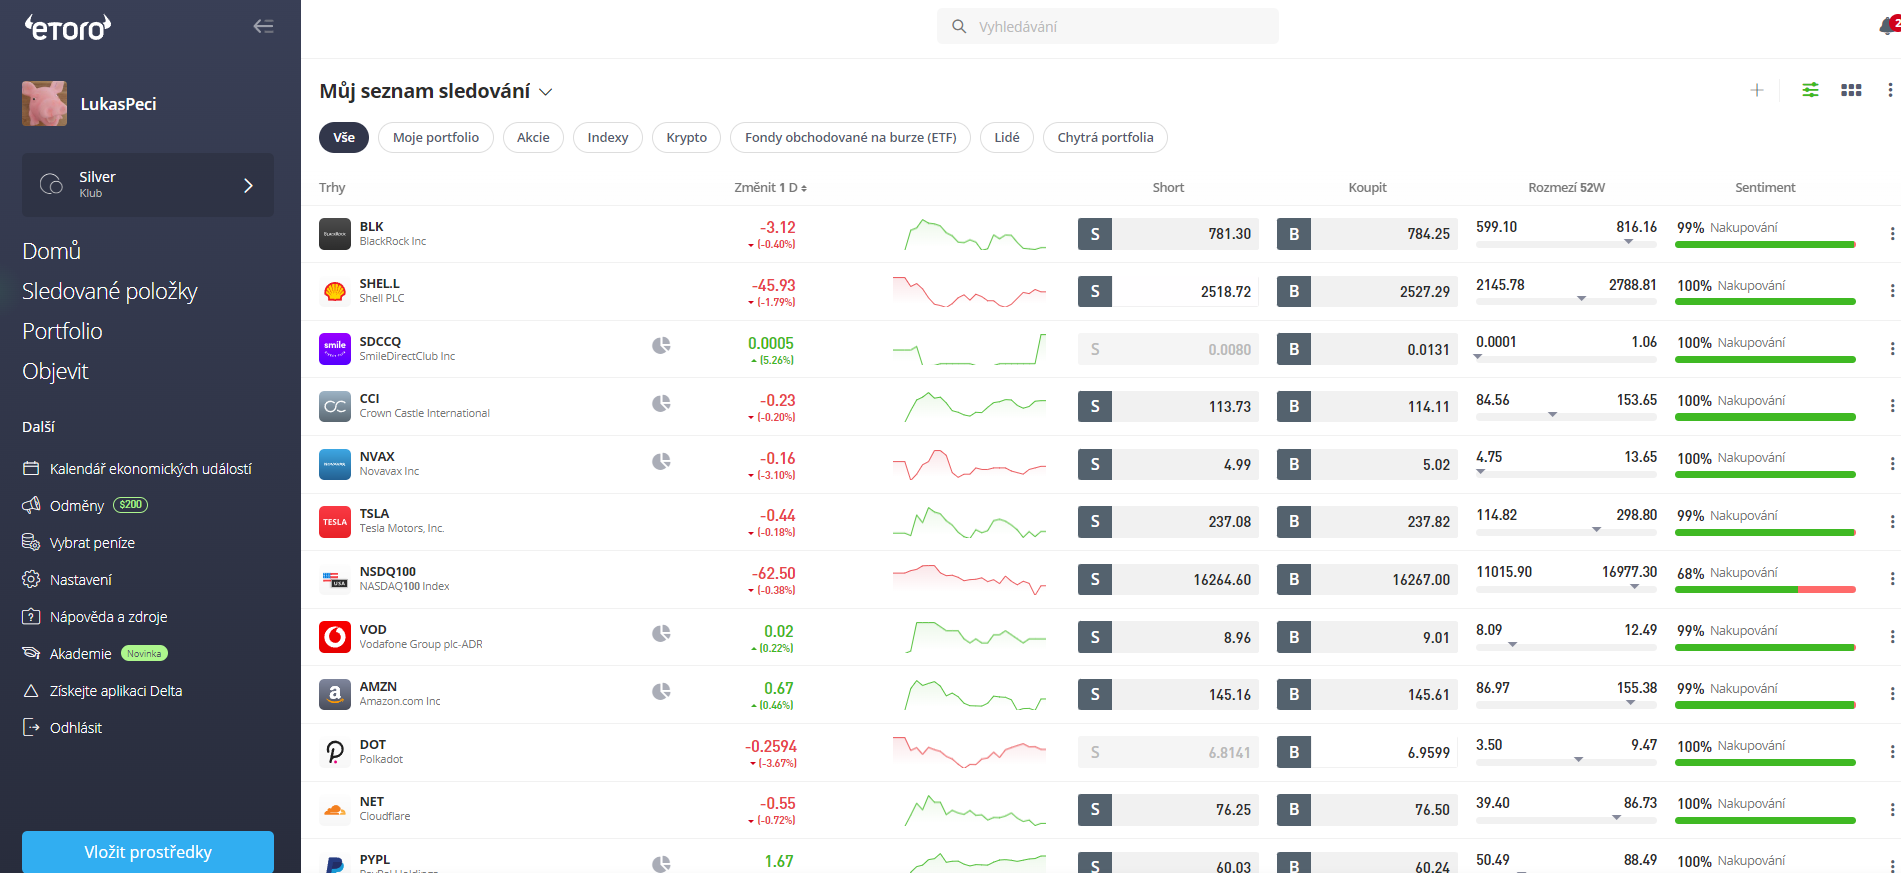Select the Indexy filter
The height and width of the screenshot is (873, 1901).
[608, 137]
